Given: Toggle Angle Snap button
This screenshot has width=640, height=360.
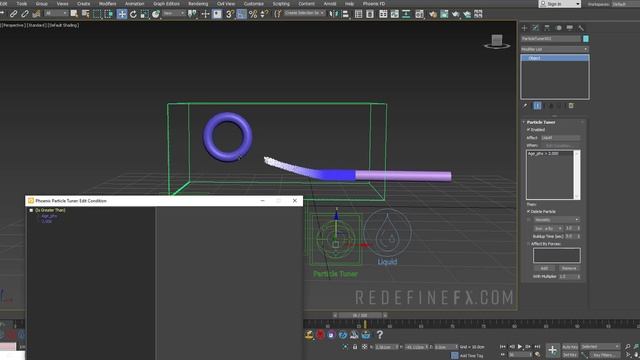Looking at the screenshot, I should (241, 14).
